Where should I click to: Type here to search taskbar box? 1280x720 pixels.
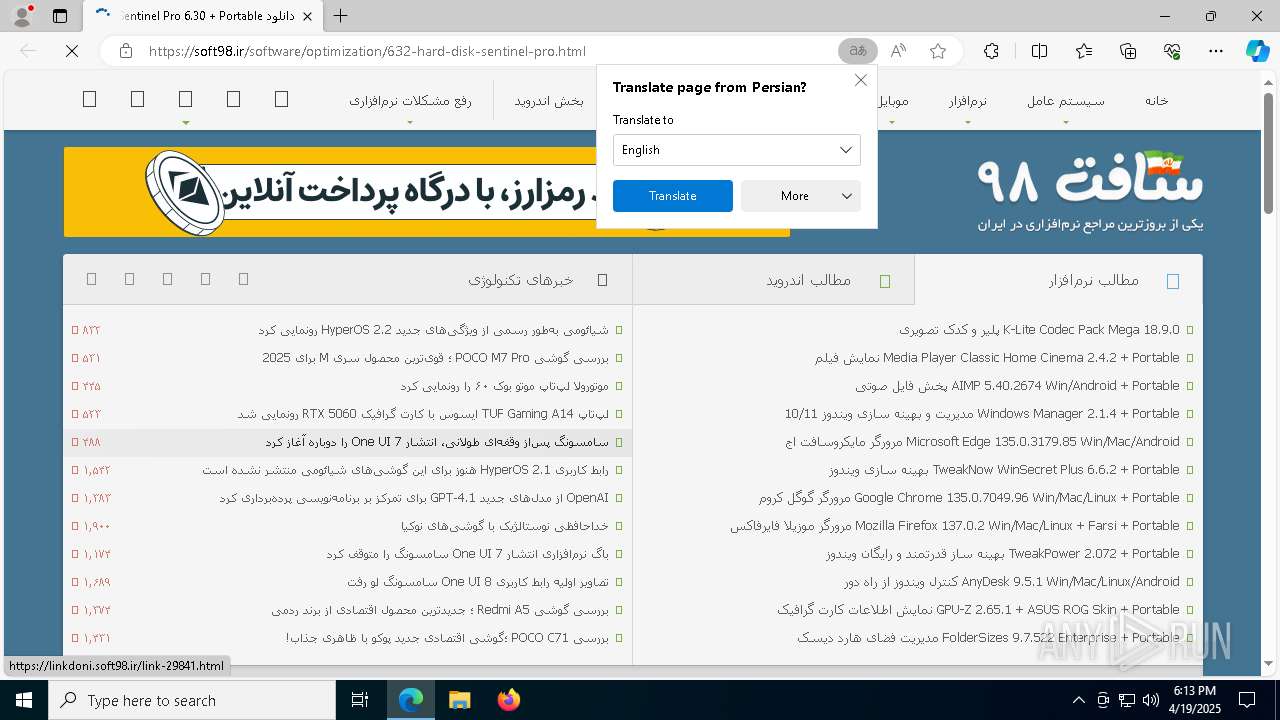[192, 700]
